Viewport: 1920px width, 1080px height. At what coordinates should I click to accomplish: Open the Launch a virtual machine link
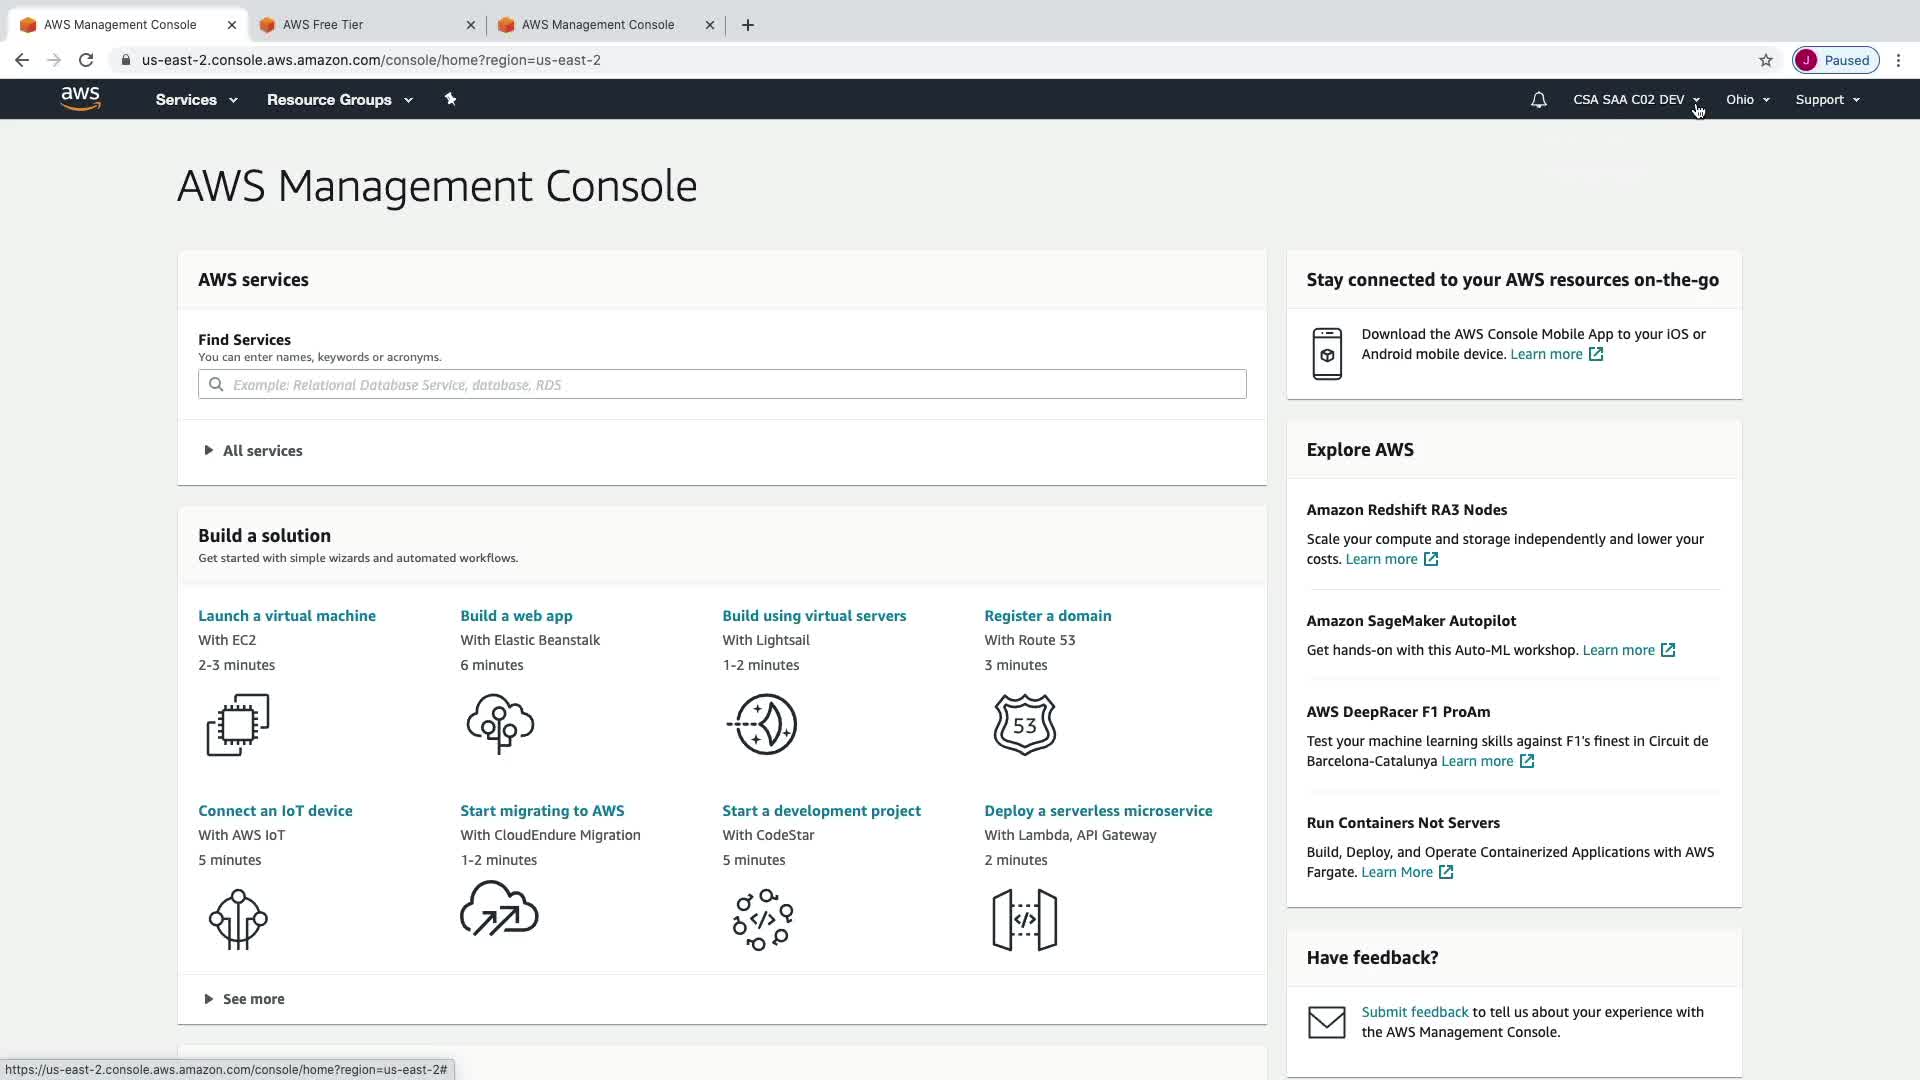(x=287, y=616)
